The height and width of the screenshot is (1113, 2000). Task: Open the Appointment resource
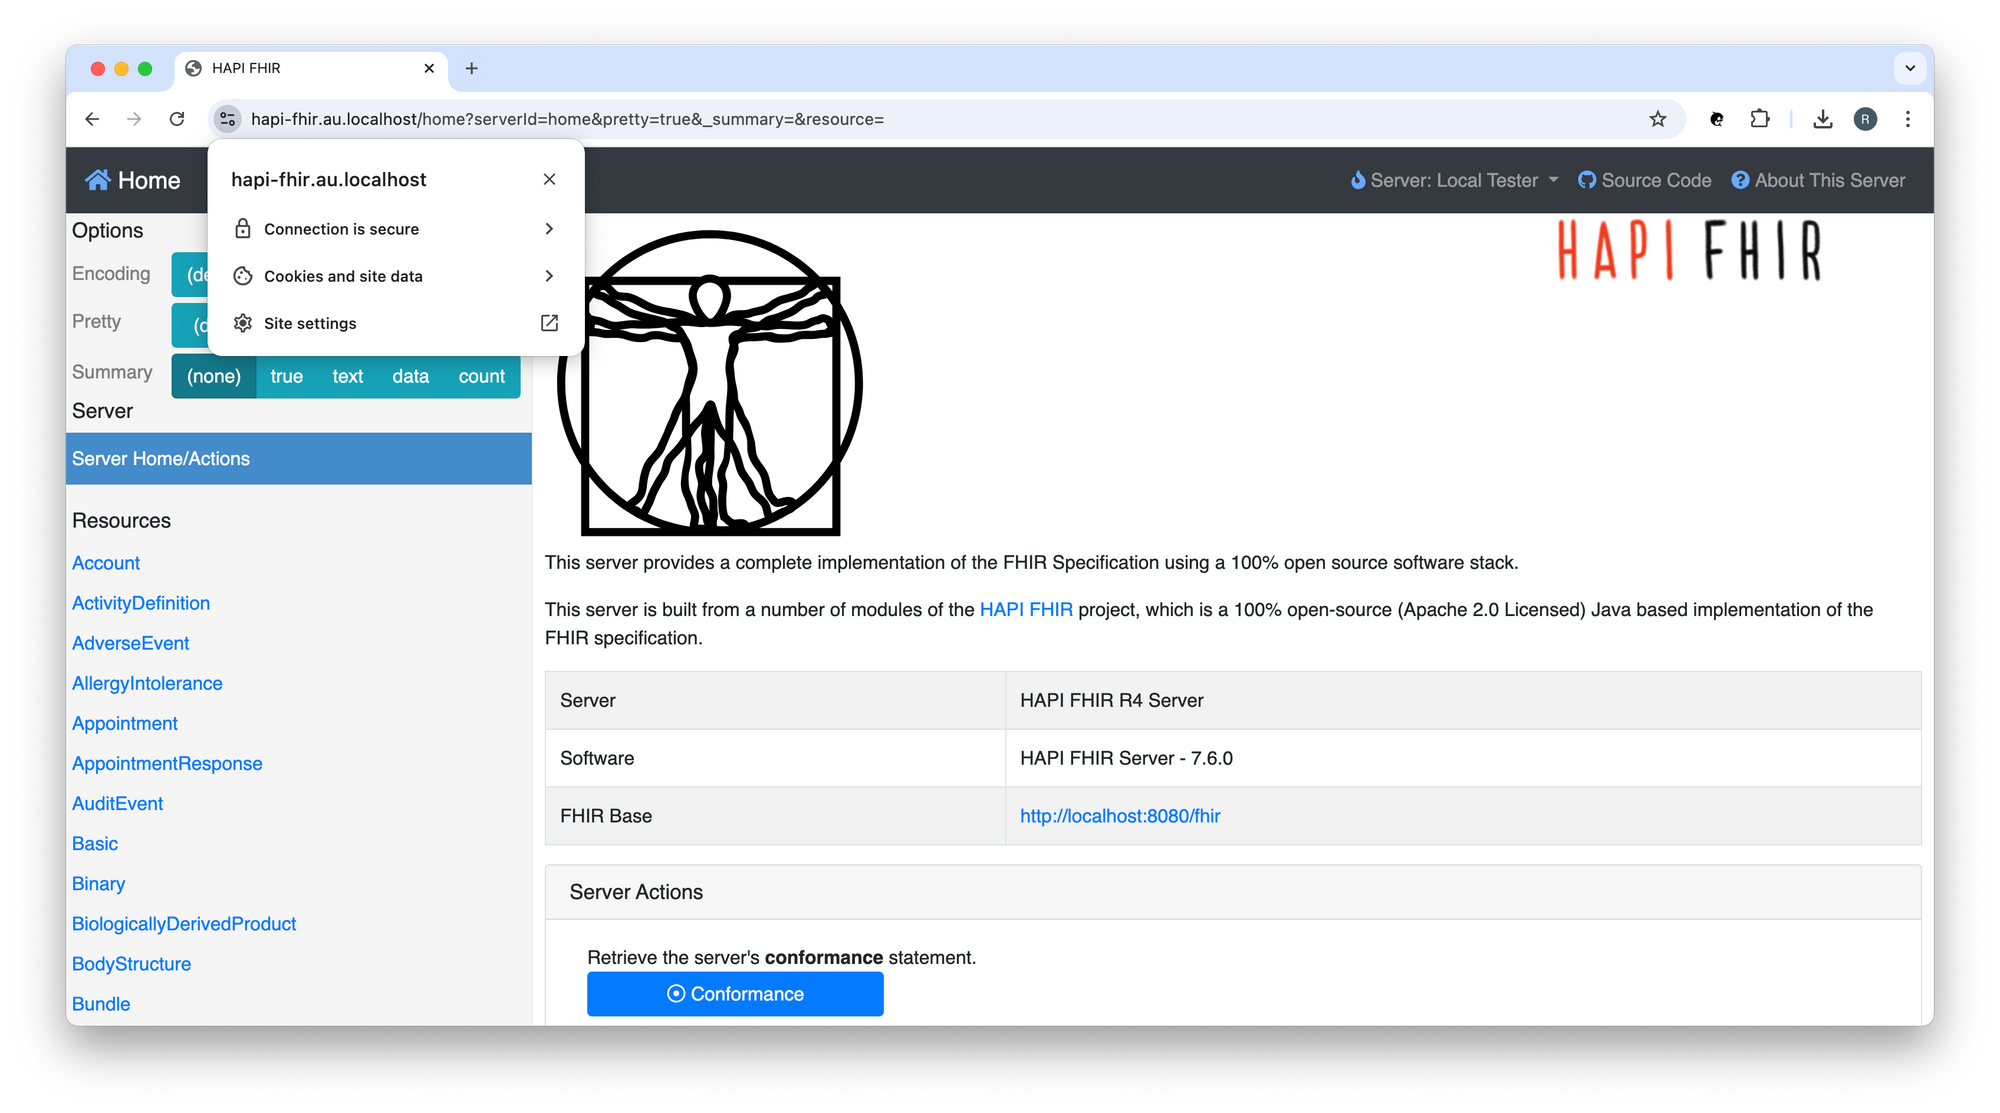(125, 723)
